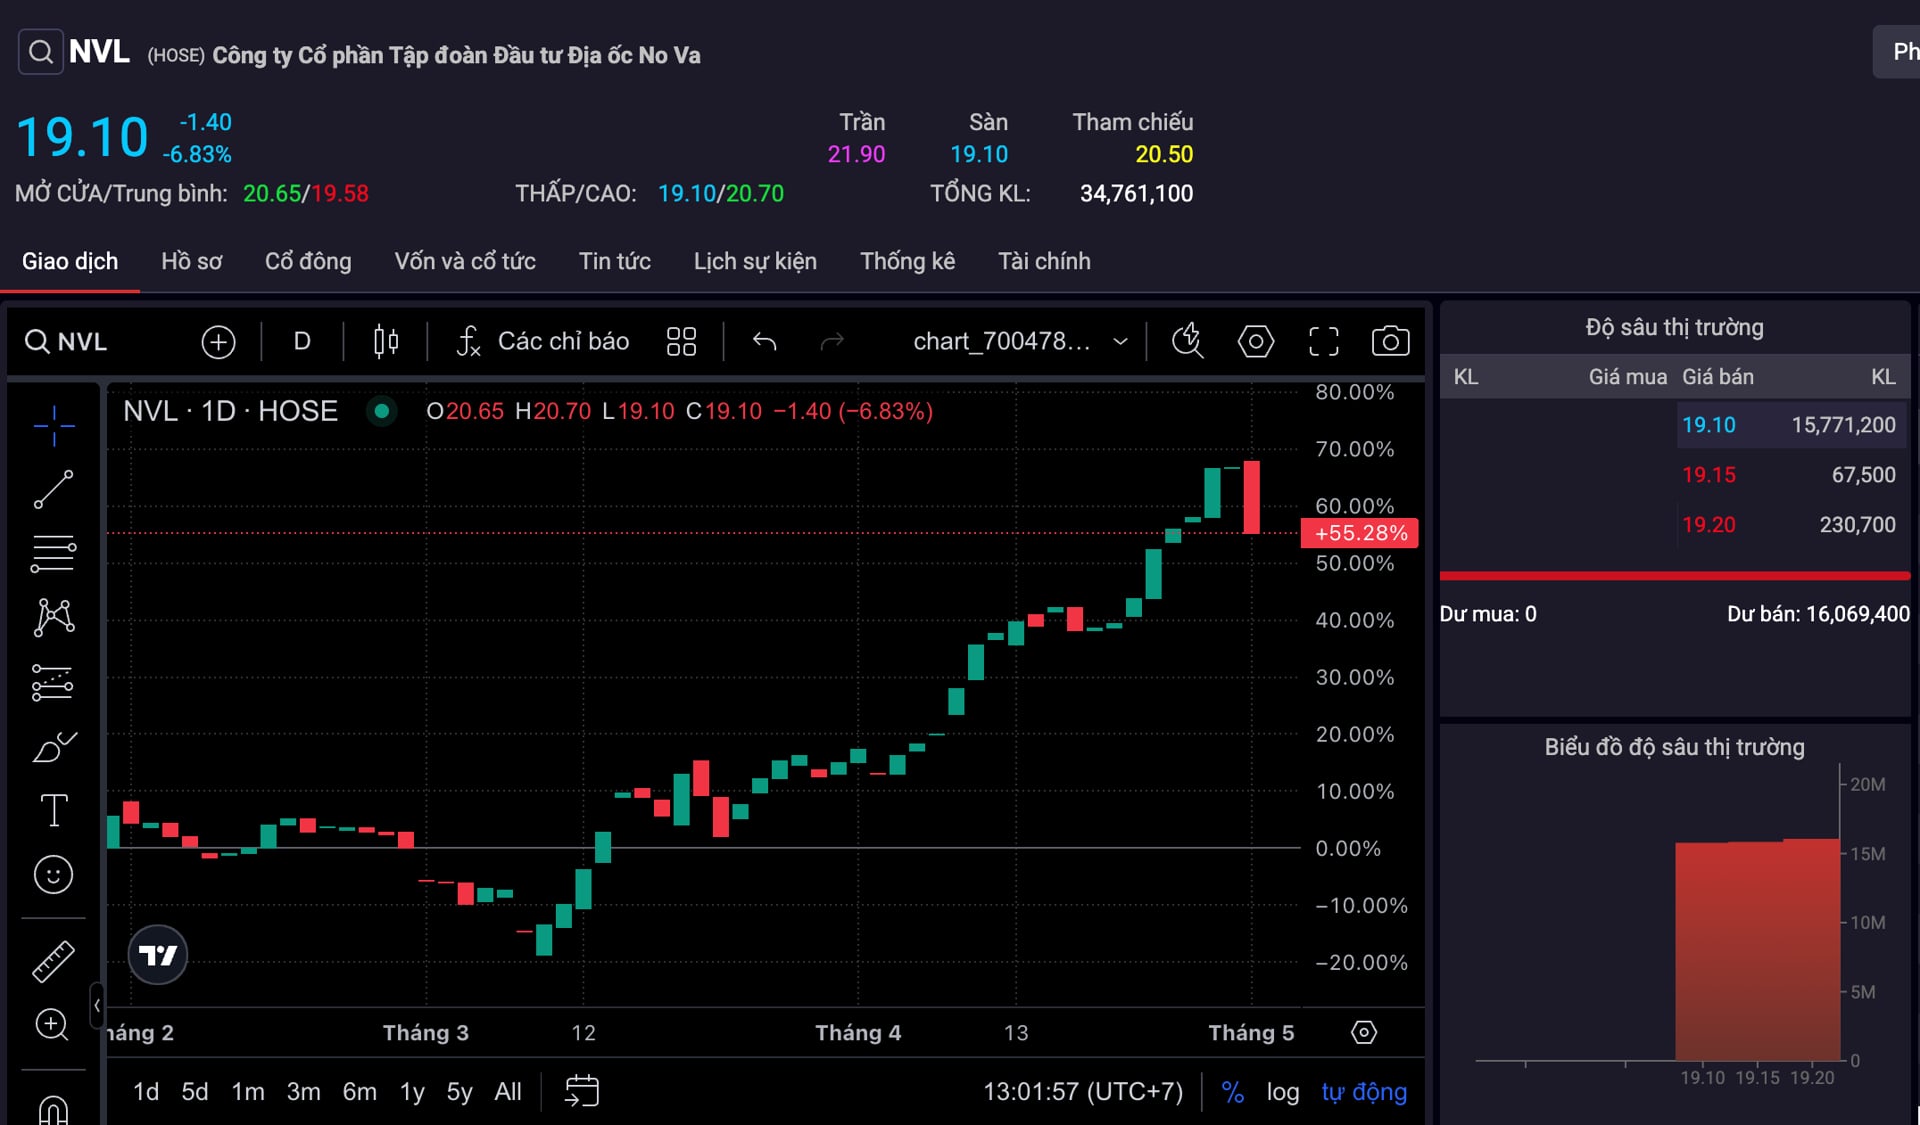Image resolution: width=1920 pixels, height=1125 pixels.
Task: Open the emoji icons tool
Action: pos(53,875)
